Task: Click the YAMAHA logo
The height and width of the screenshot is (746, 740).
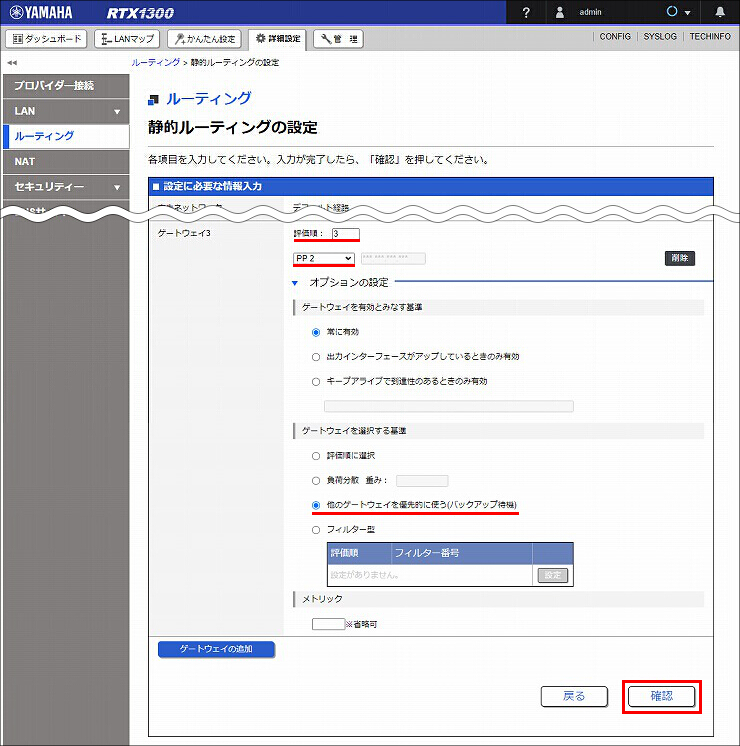Action: tap(41, 12)
